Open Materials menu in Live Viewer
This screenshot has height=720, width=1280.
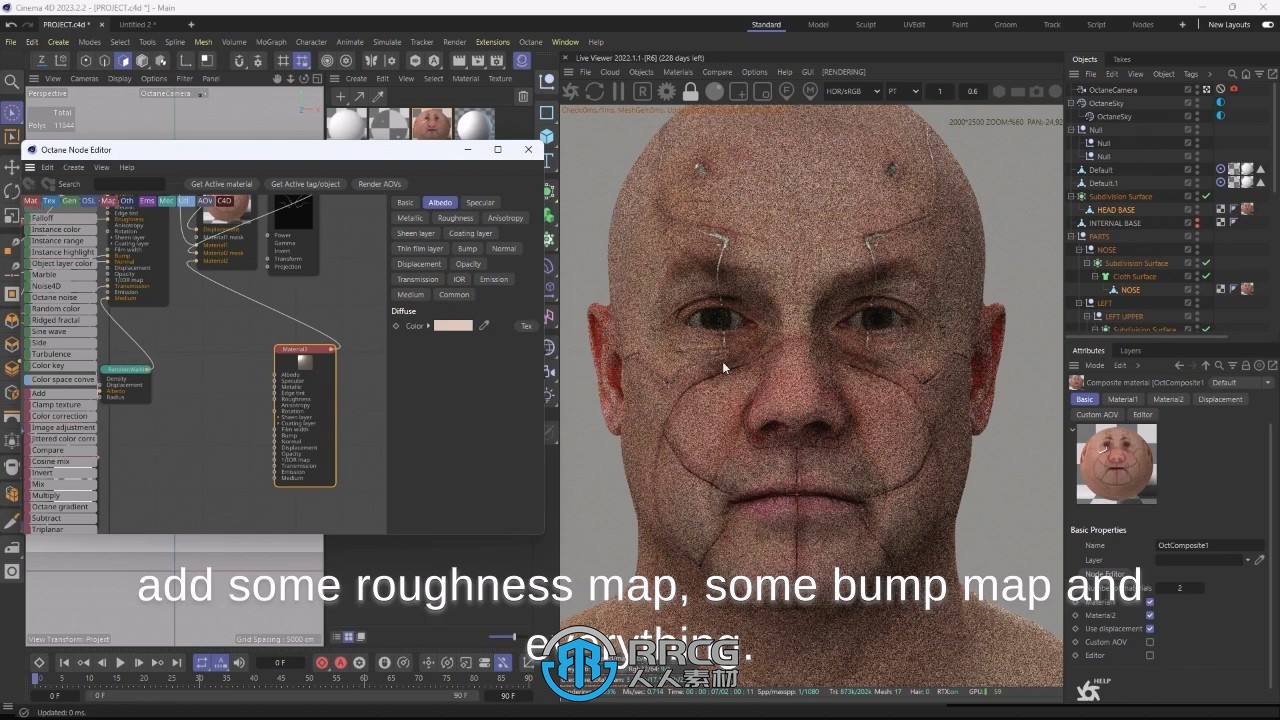677,72
